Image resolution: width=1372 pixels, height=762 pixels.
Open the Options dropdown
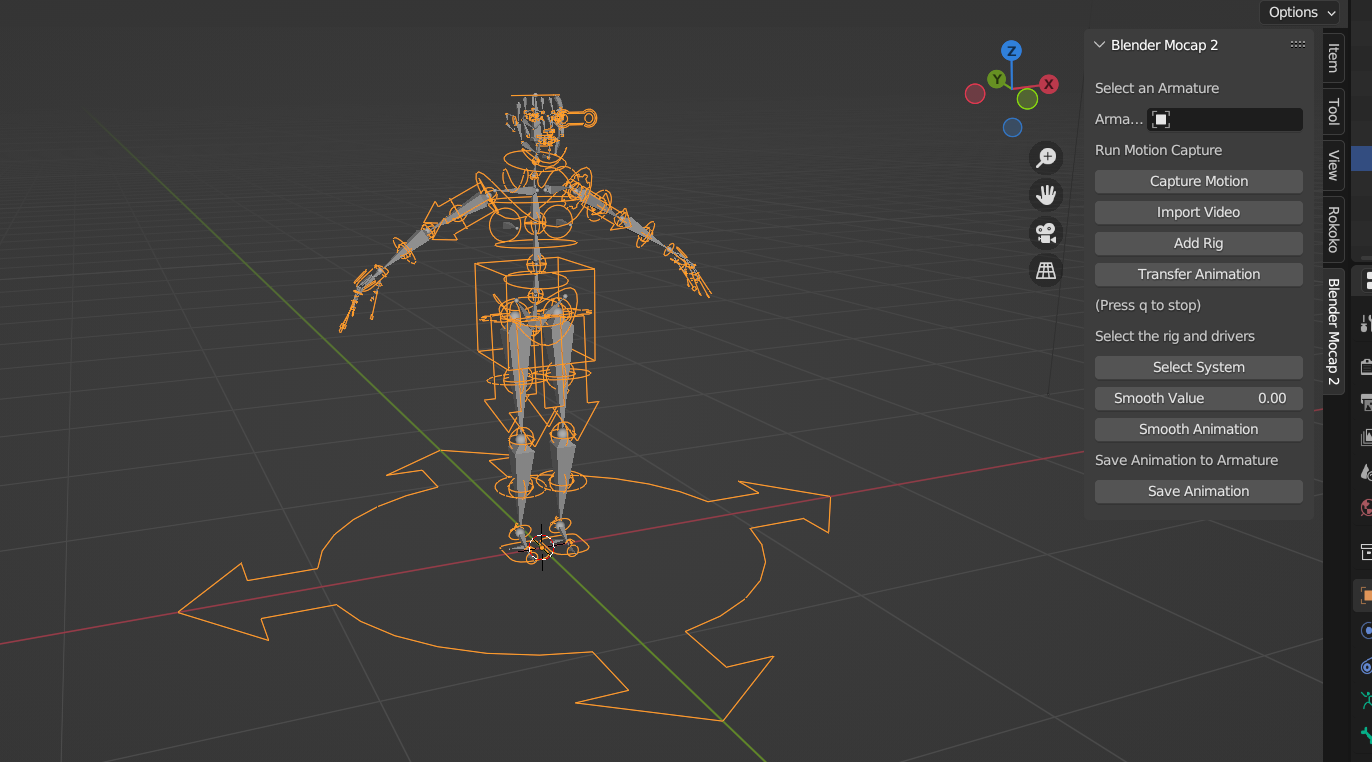click(1299, 12)
